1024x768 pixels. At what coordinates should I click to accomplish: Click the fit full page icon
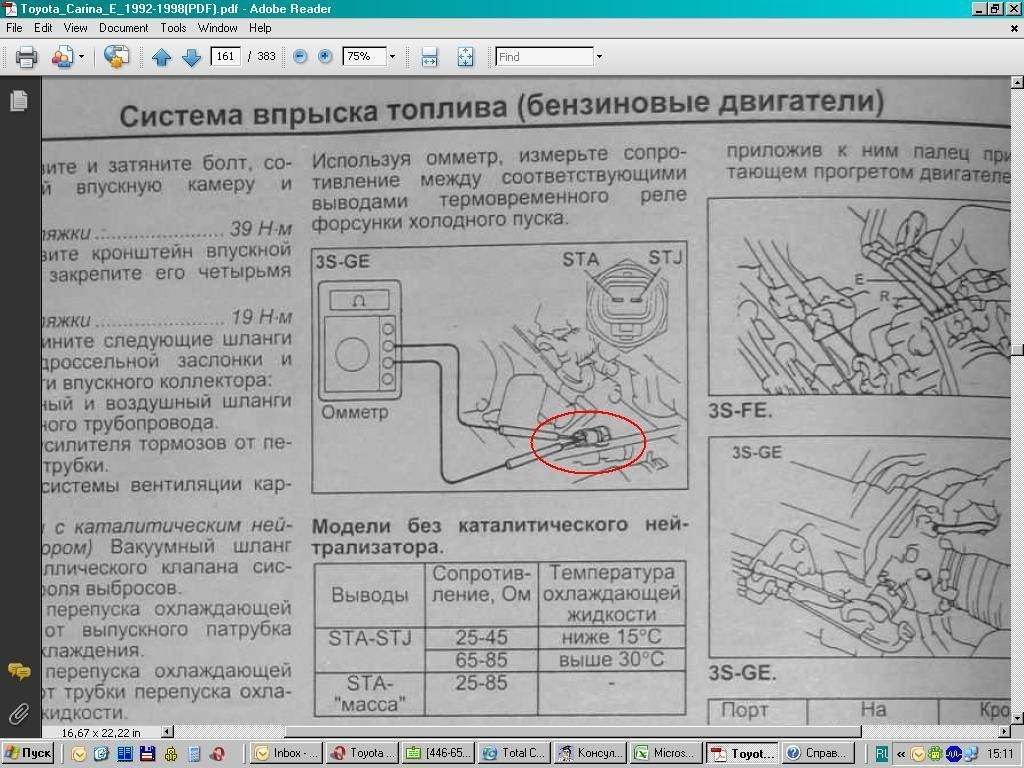point(465,57)
